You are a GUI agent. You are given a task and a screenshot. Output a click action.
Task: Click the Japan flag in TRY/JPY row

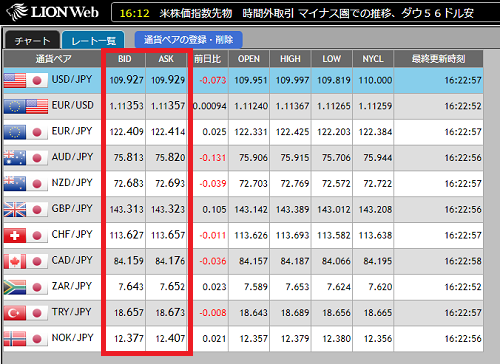37,313
